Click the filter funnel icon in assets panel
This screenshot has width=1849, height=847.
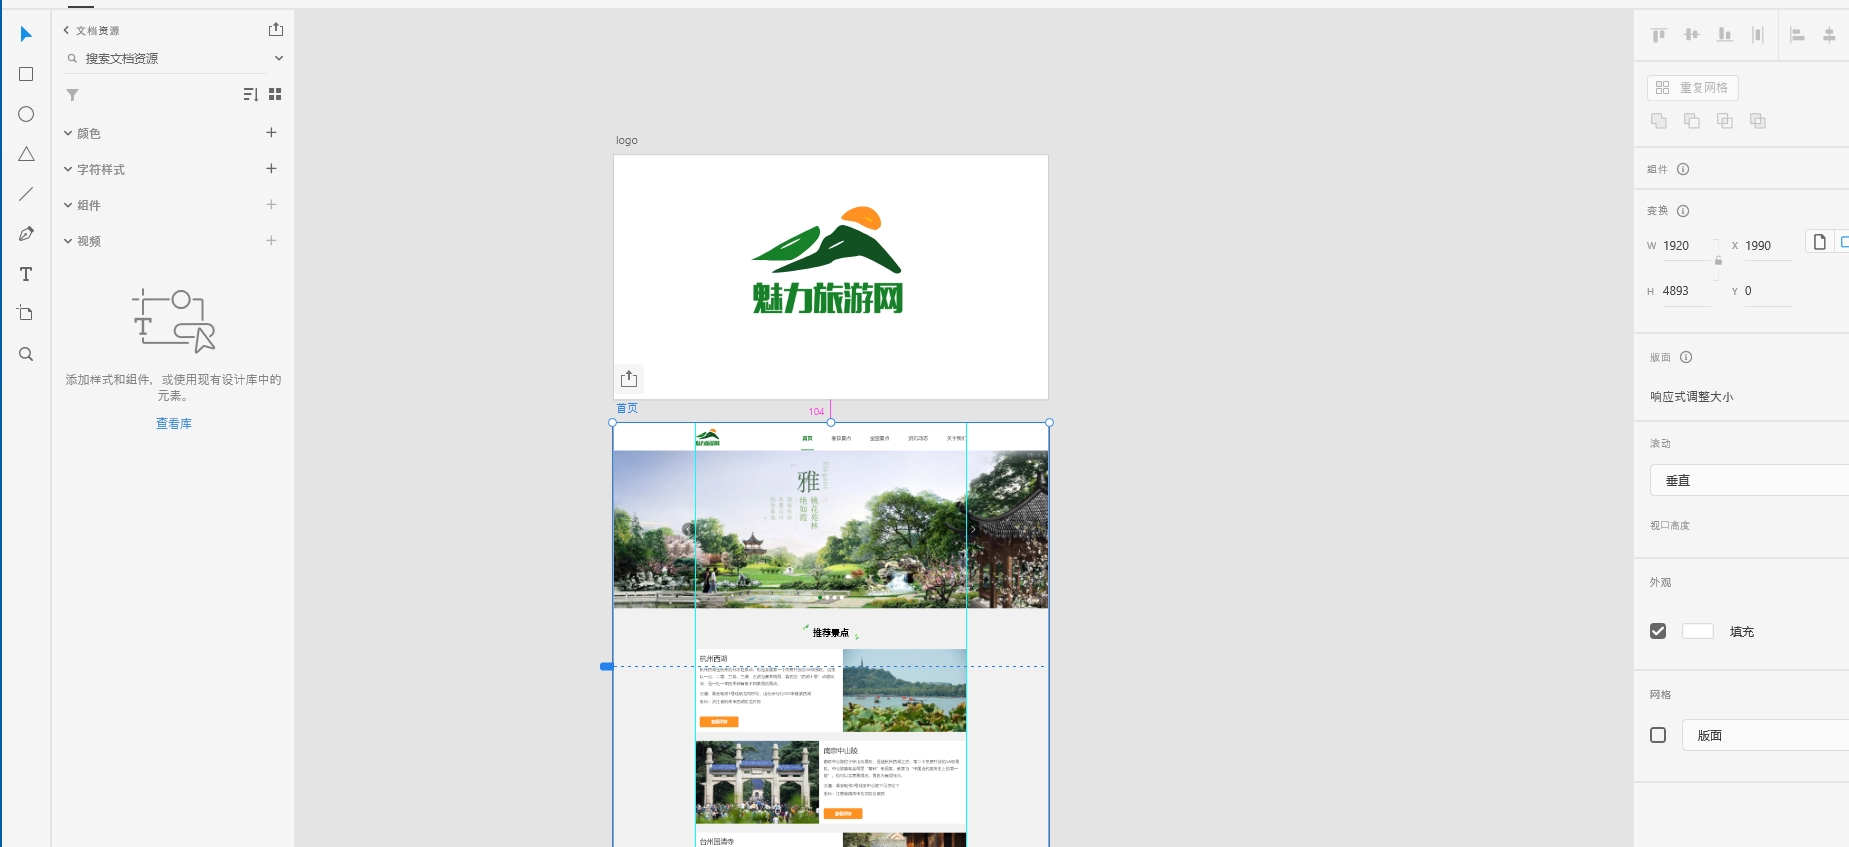click(x=72, y=95)
